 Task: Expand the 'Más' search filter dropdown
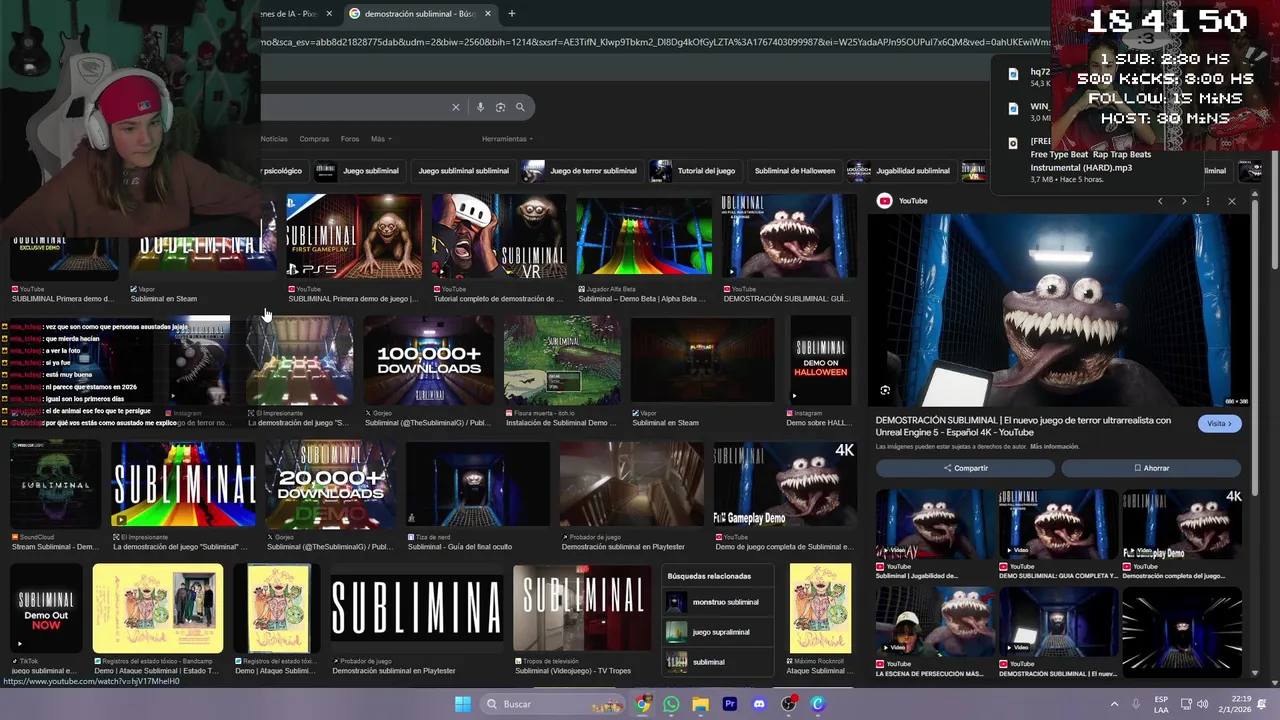(381, 139)
